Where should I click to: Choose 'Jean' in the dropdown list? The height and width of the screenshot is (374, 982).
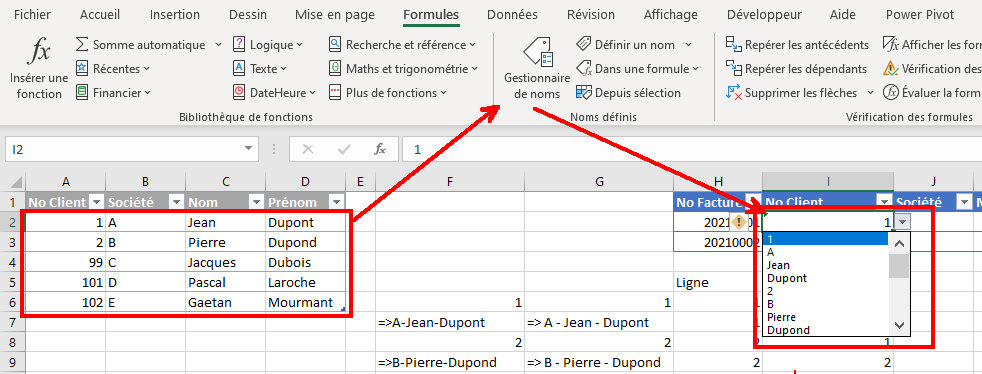pyautogui.click(x=825, y=265)
